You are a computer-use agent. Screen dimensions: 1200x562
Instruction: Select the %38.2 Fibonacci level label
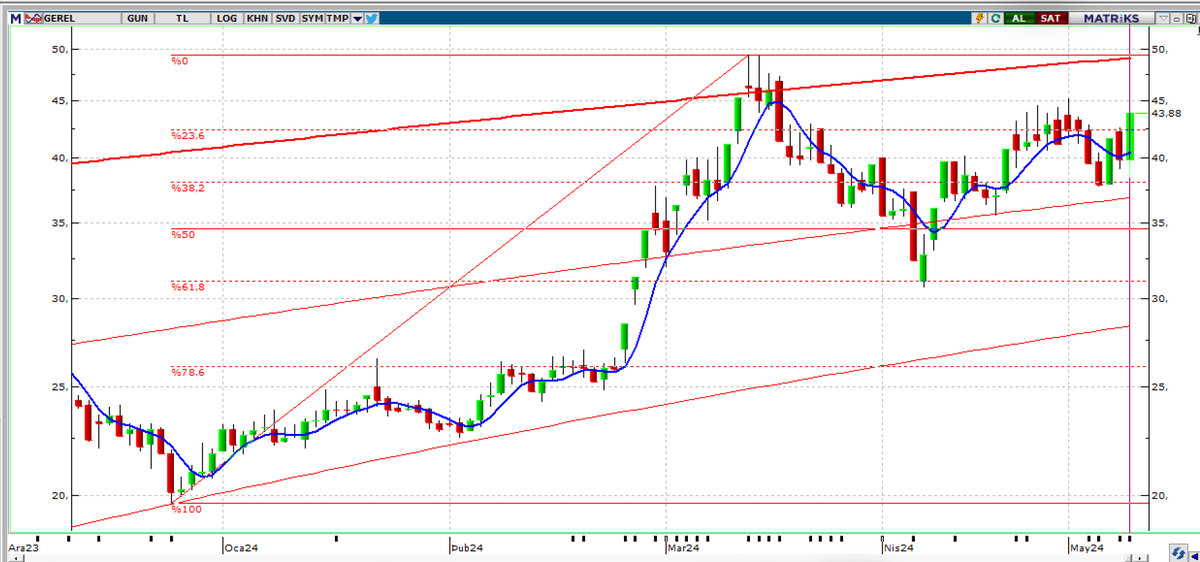click(x=187, y=188)
